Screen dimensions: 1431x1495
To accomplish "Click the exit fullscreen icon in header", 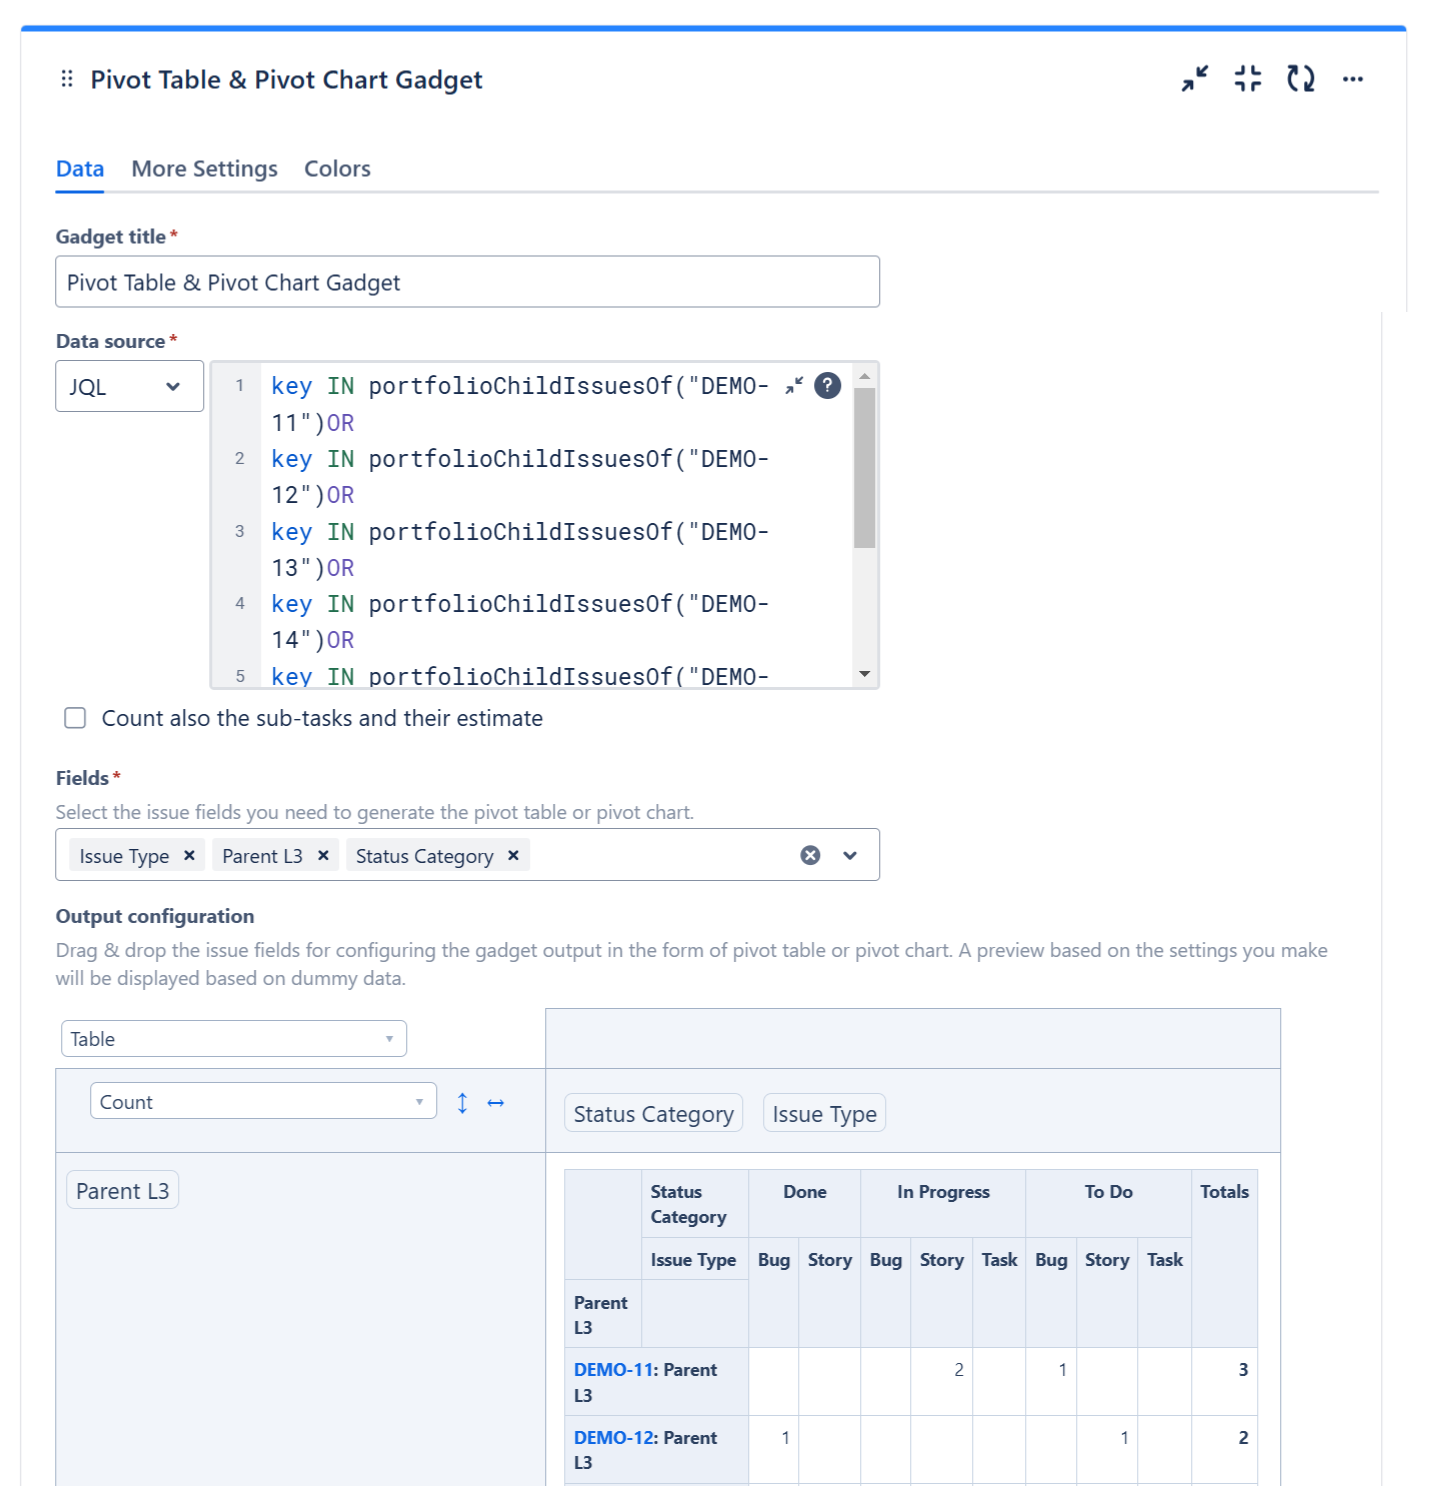I will coord(1247,79).
